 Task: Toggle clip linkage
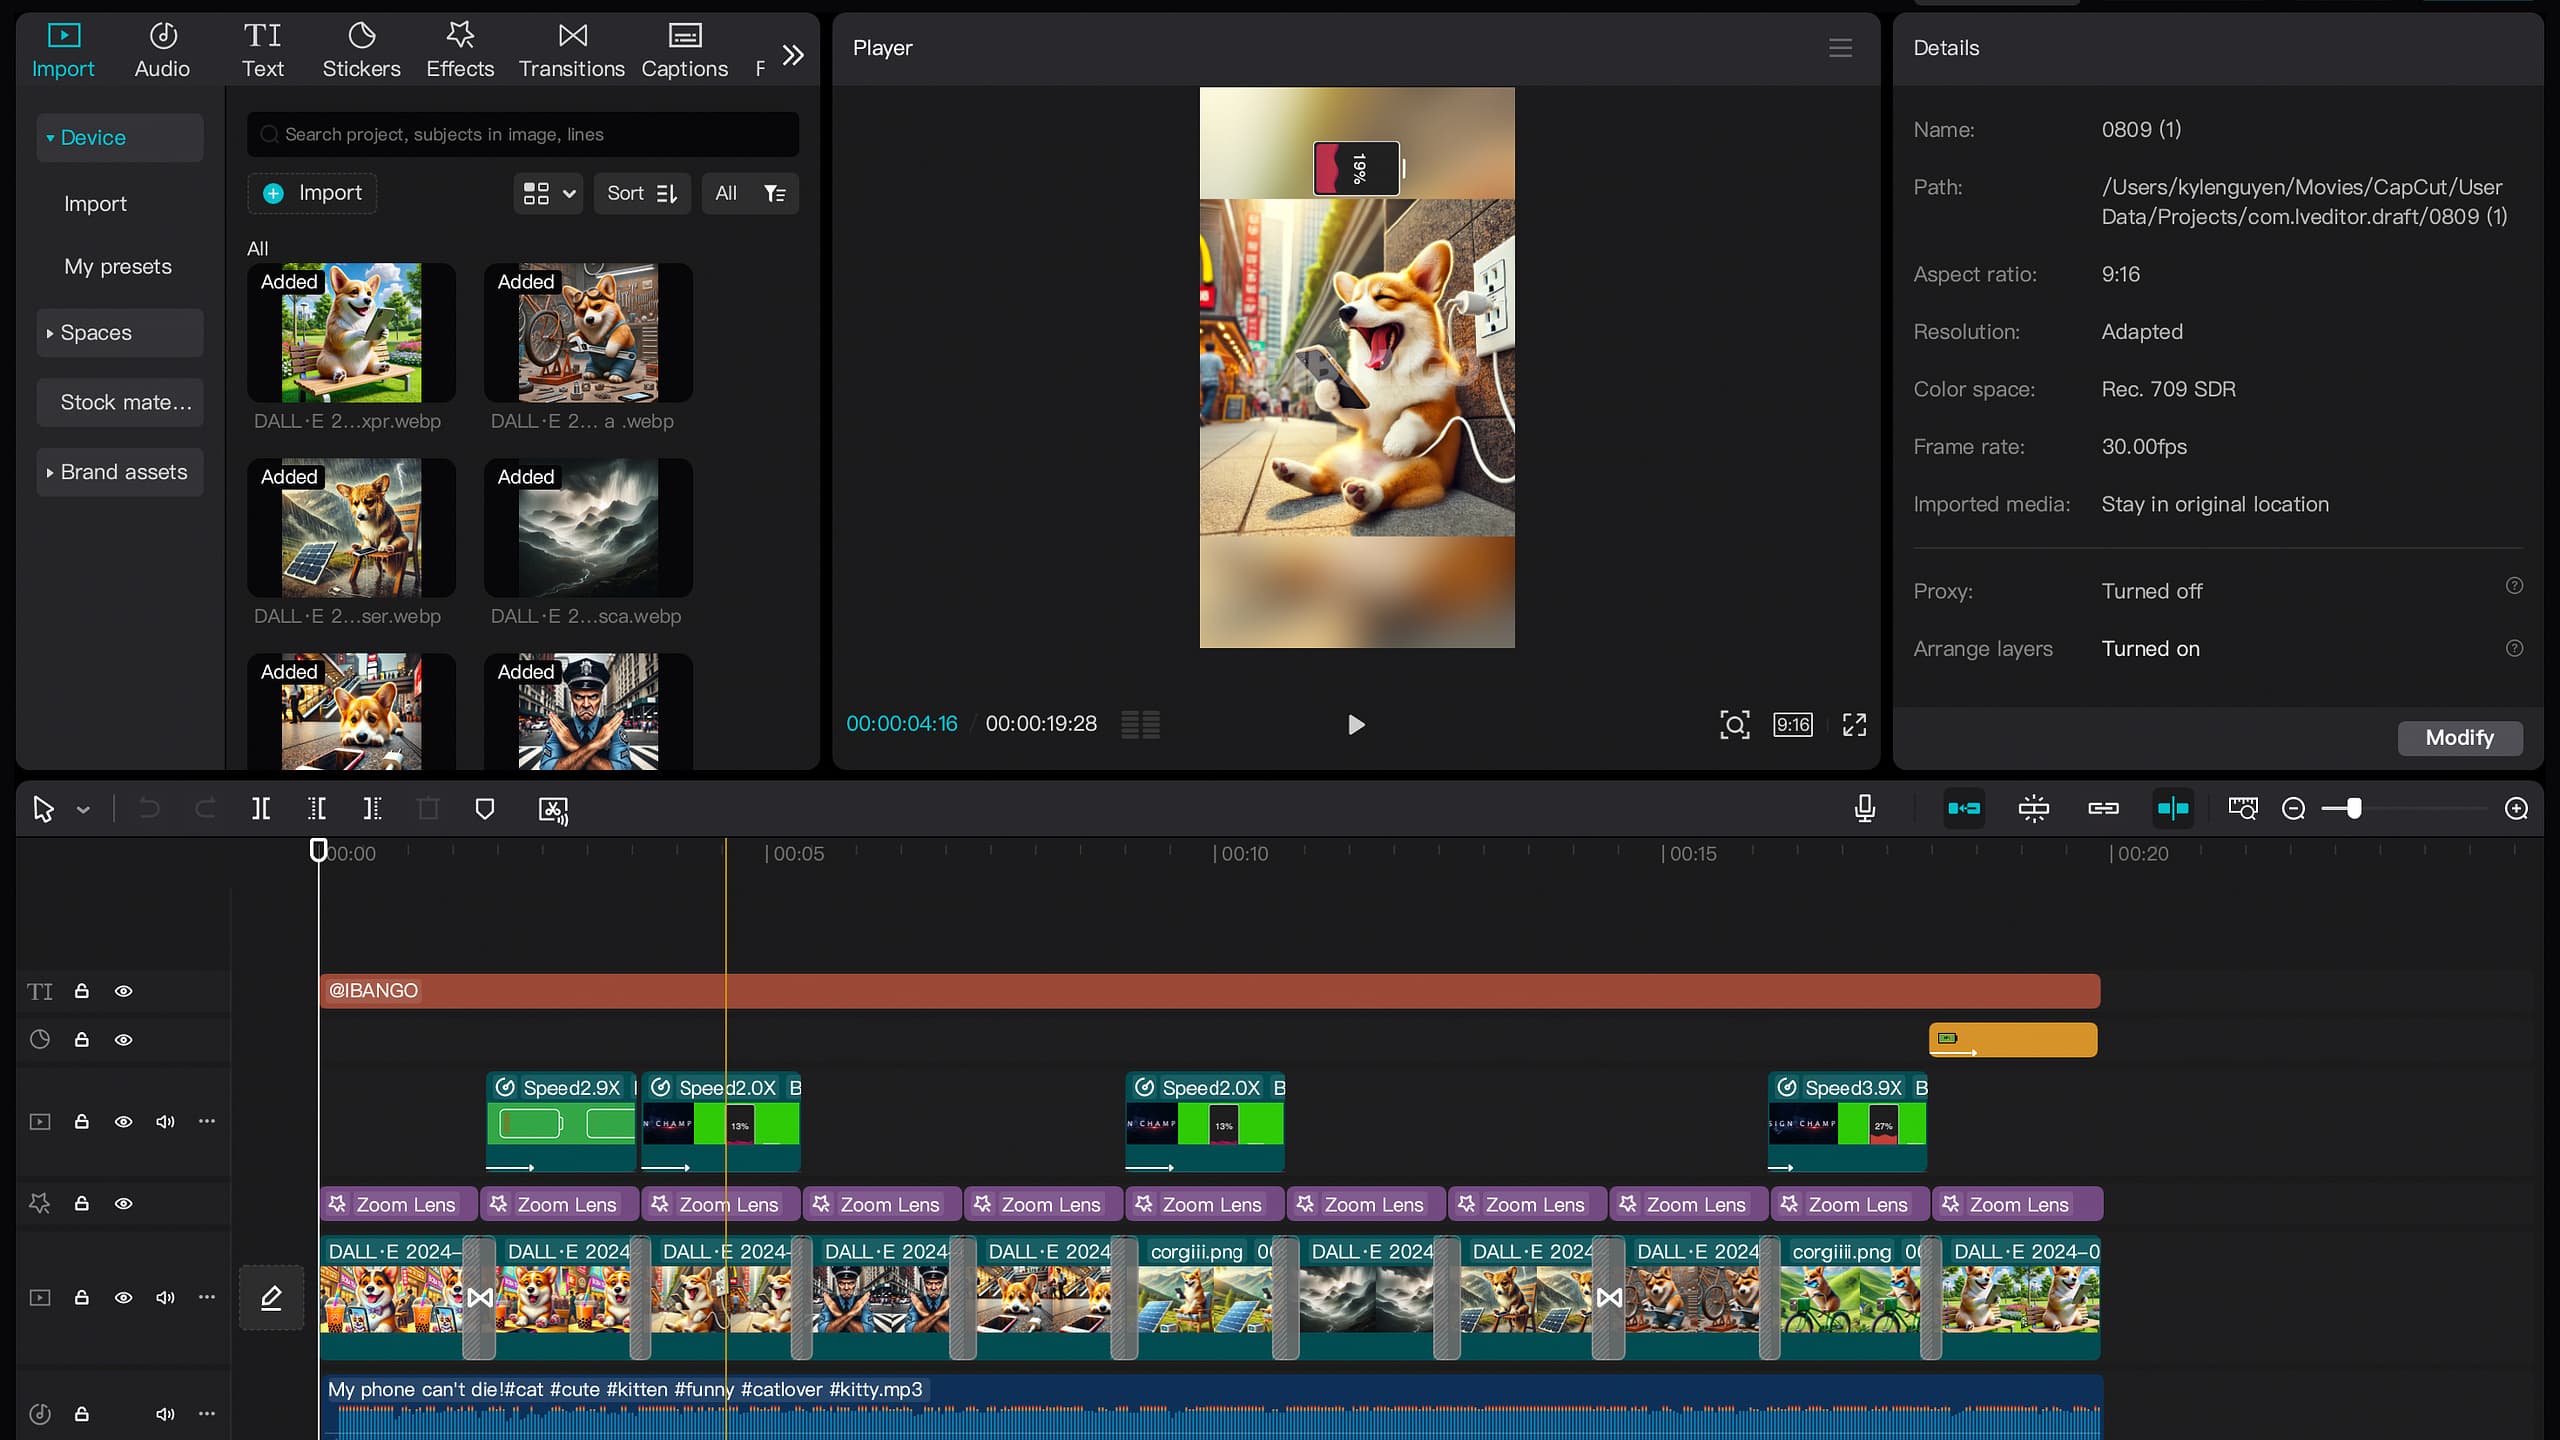[x=2104, y=809]
